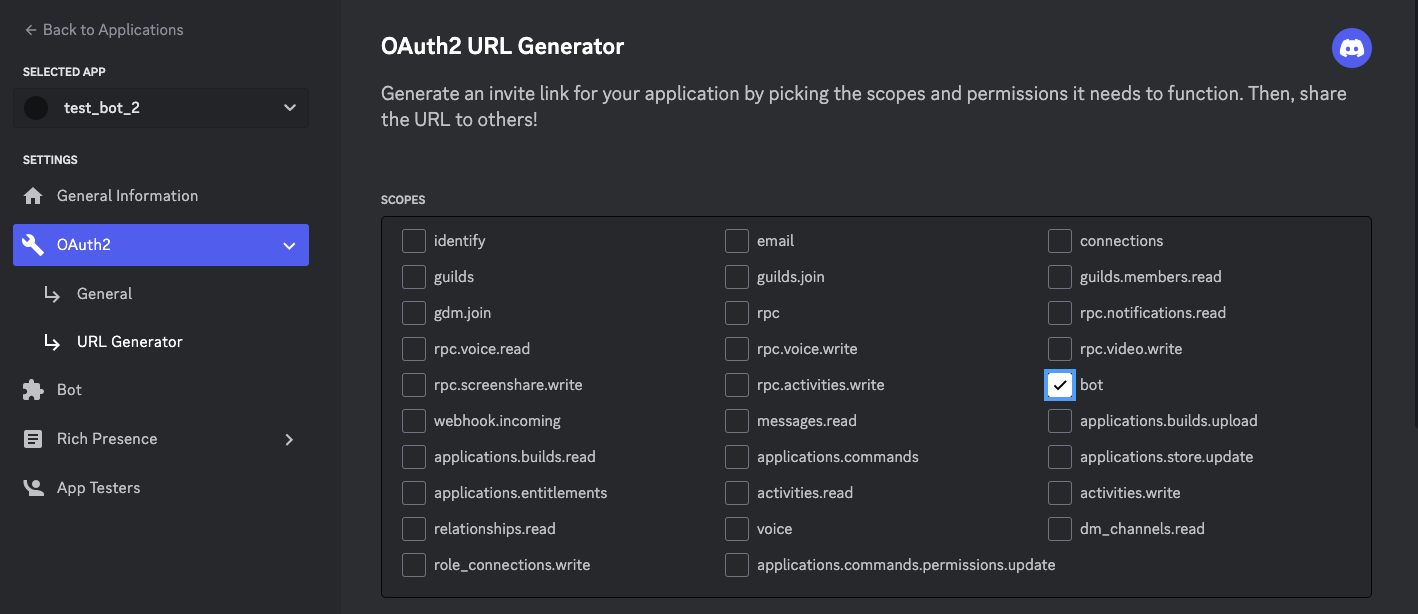The image size is (1418, 614).
Task: Open the General OAuth2 subpage
Action: 104,294
